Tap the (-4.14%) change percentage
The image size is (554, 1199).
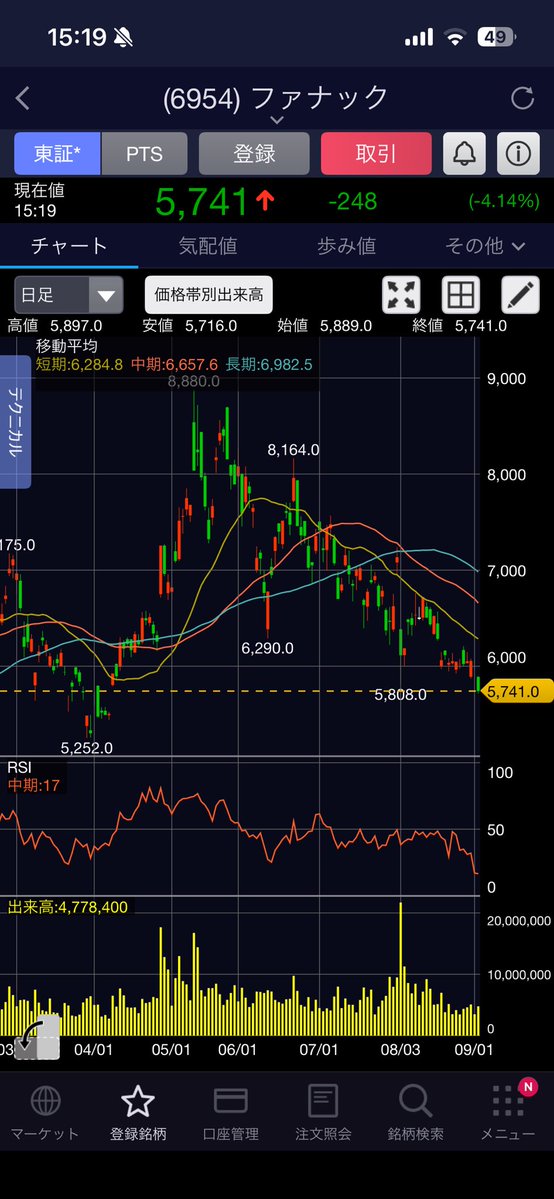pyautogui.click(x=504, y=201)
